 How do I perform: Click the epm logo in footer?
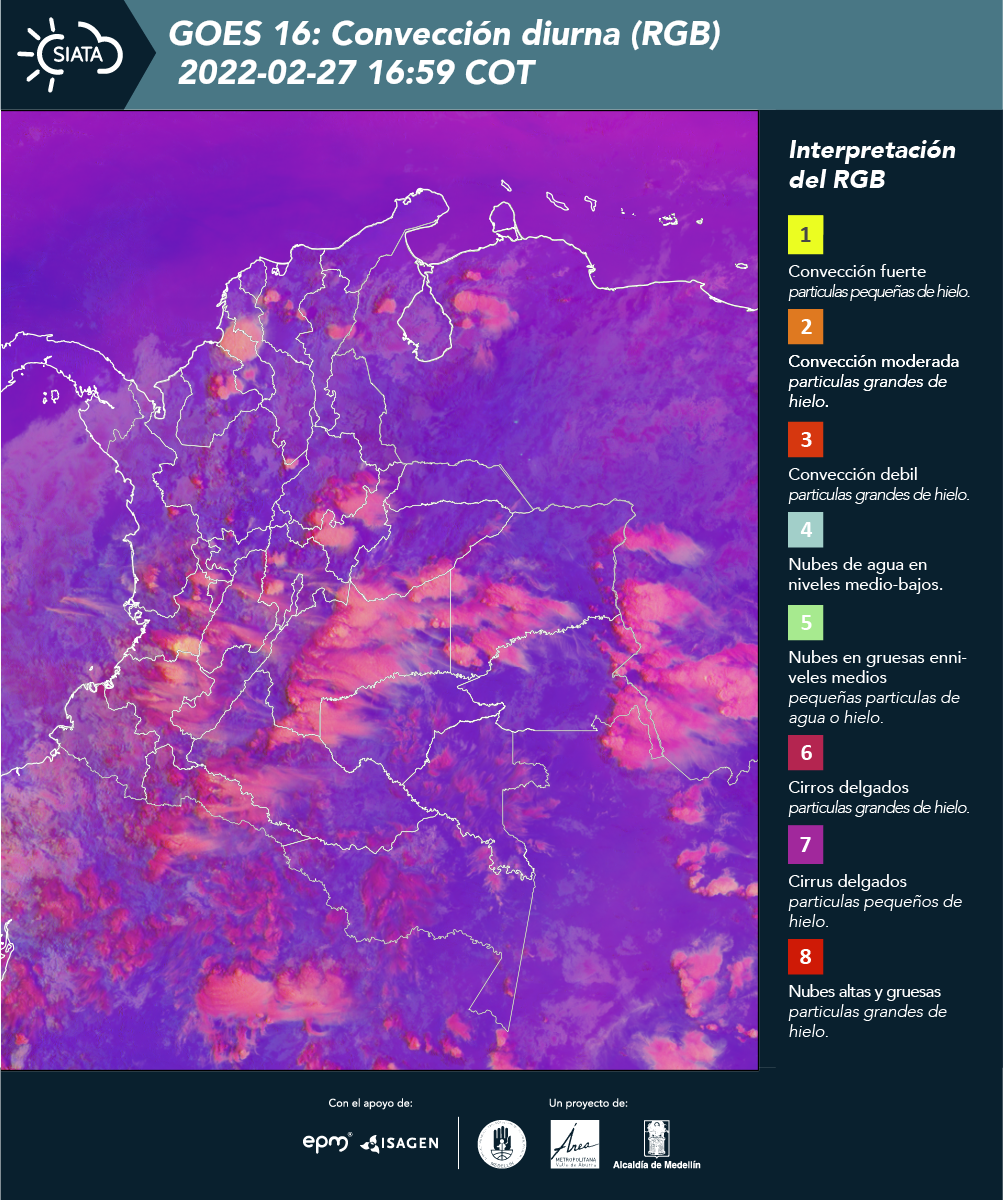(x=328, y=1142)
